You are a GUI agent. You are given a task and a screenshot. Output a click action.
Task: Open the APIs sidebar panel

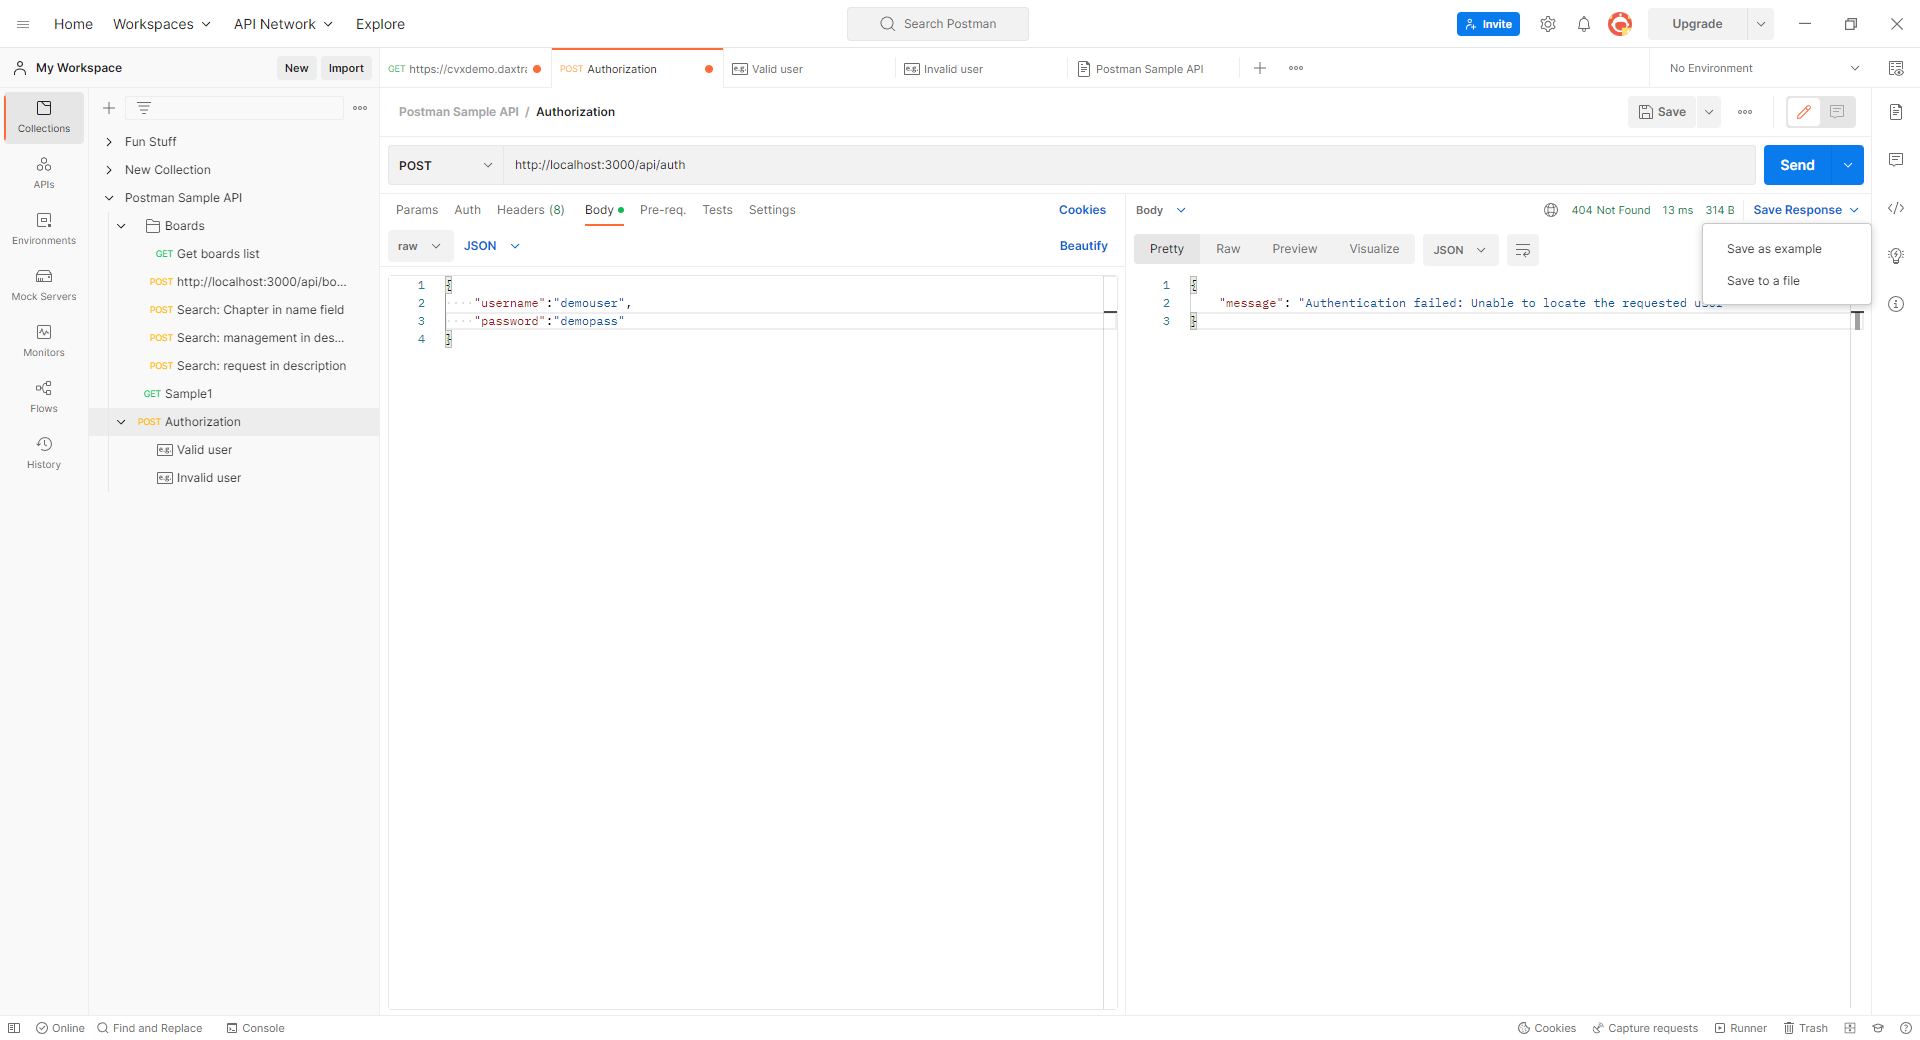tap(44, 173)
